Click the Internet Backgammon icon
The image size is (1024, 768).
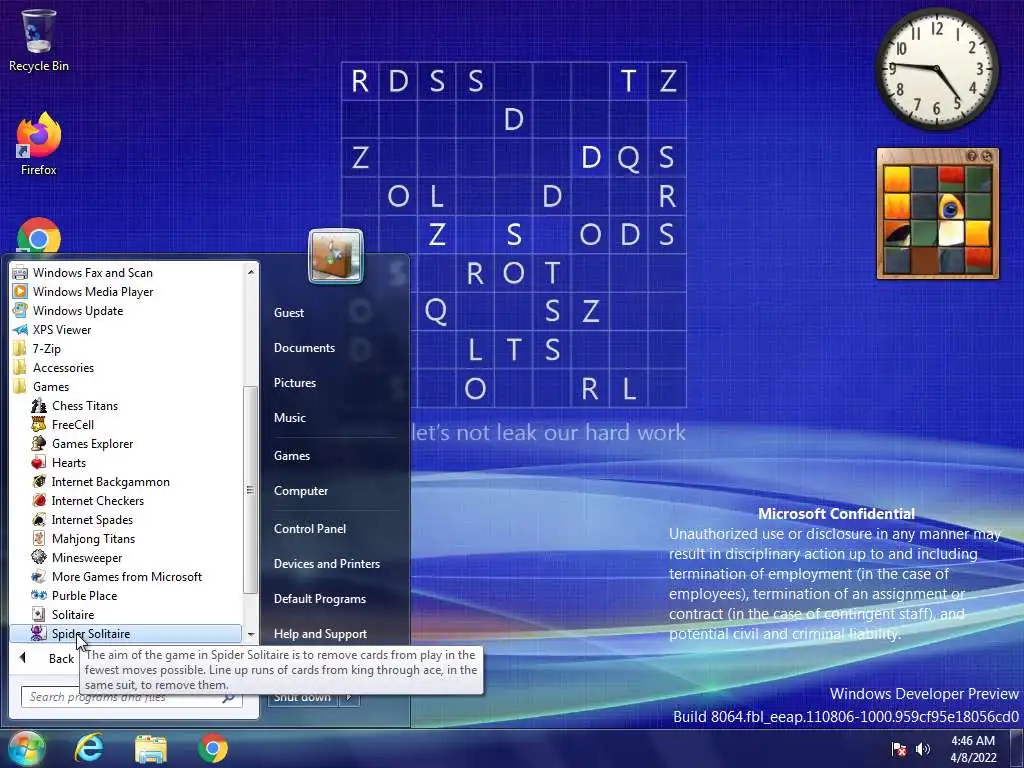click(39, 481)
